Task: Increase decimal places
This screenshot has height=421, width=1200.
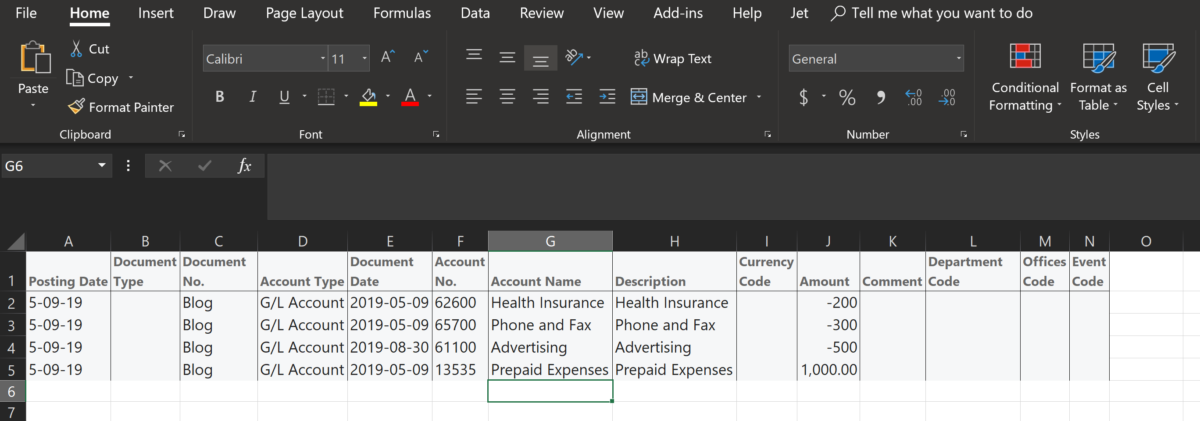Action: (x=913, y=97)
